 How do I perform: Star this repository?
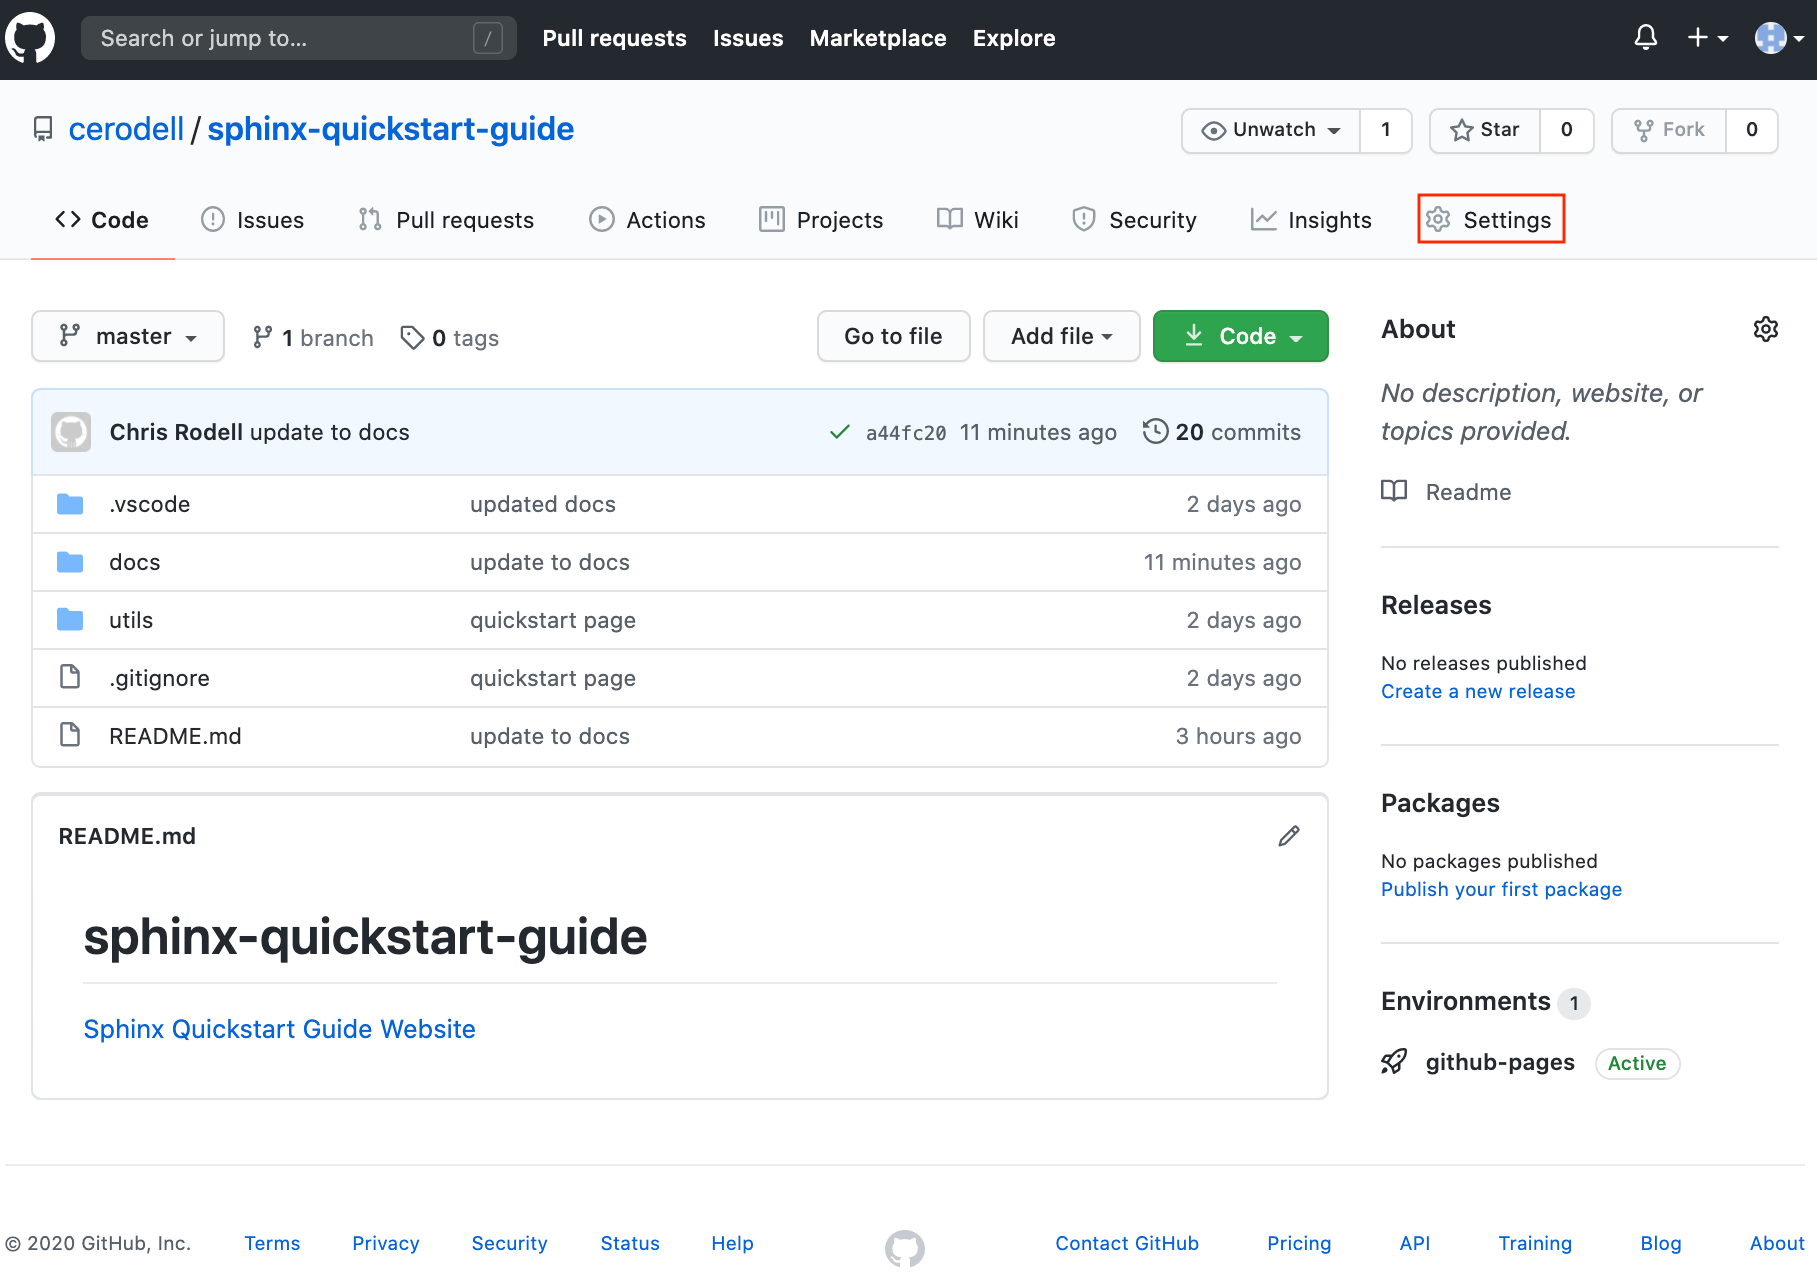[x=1485, y=130]
